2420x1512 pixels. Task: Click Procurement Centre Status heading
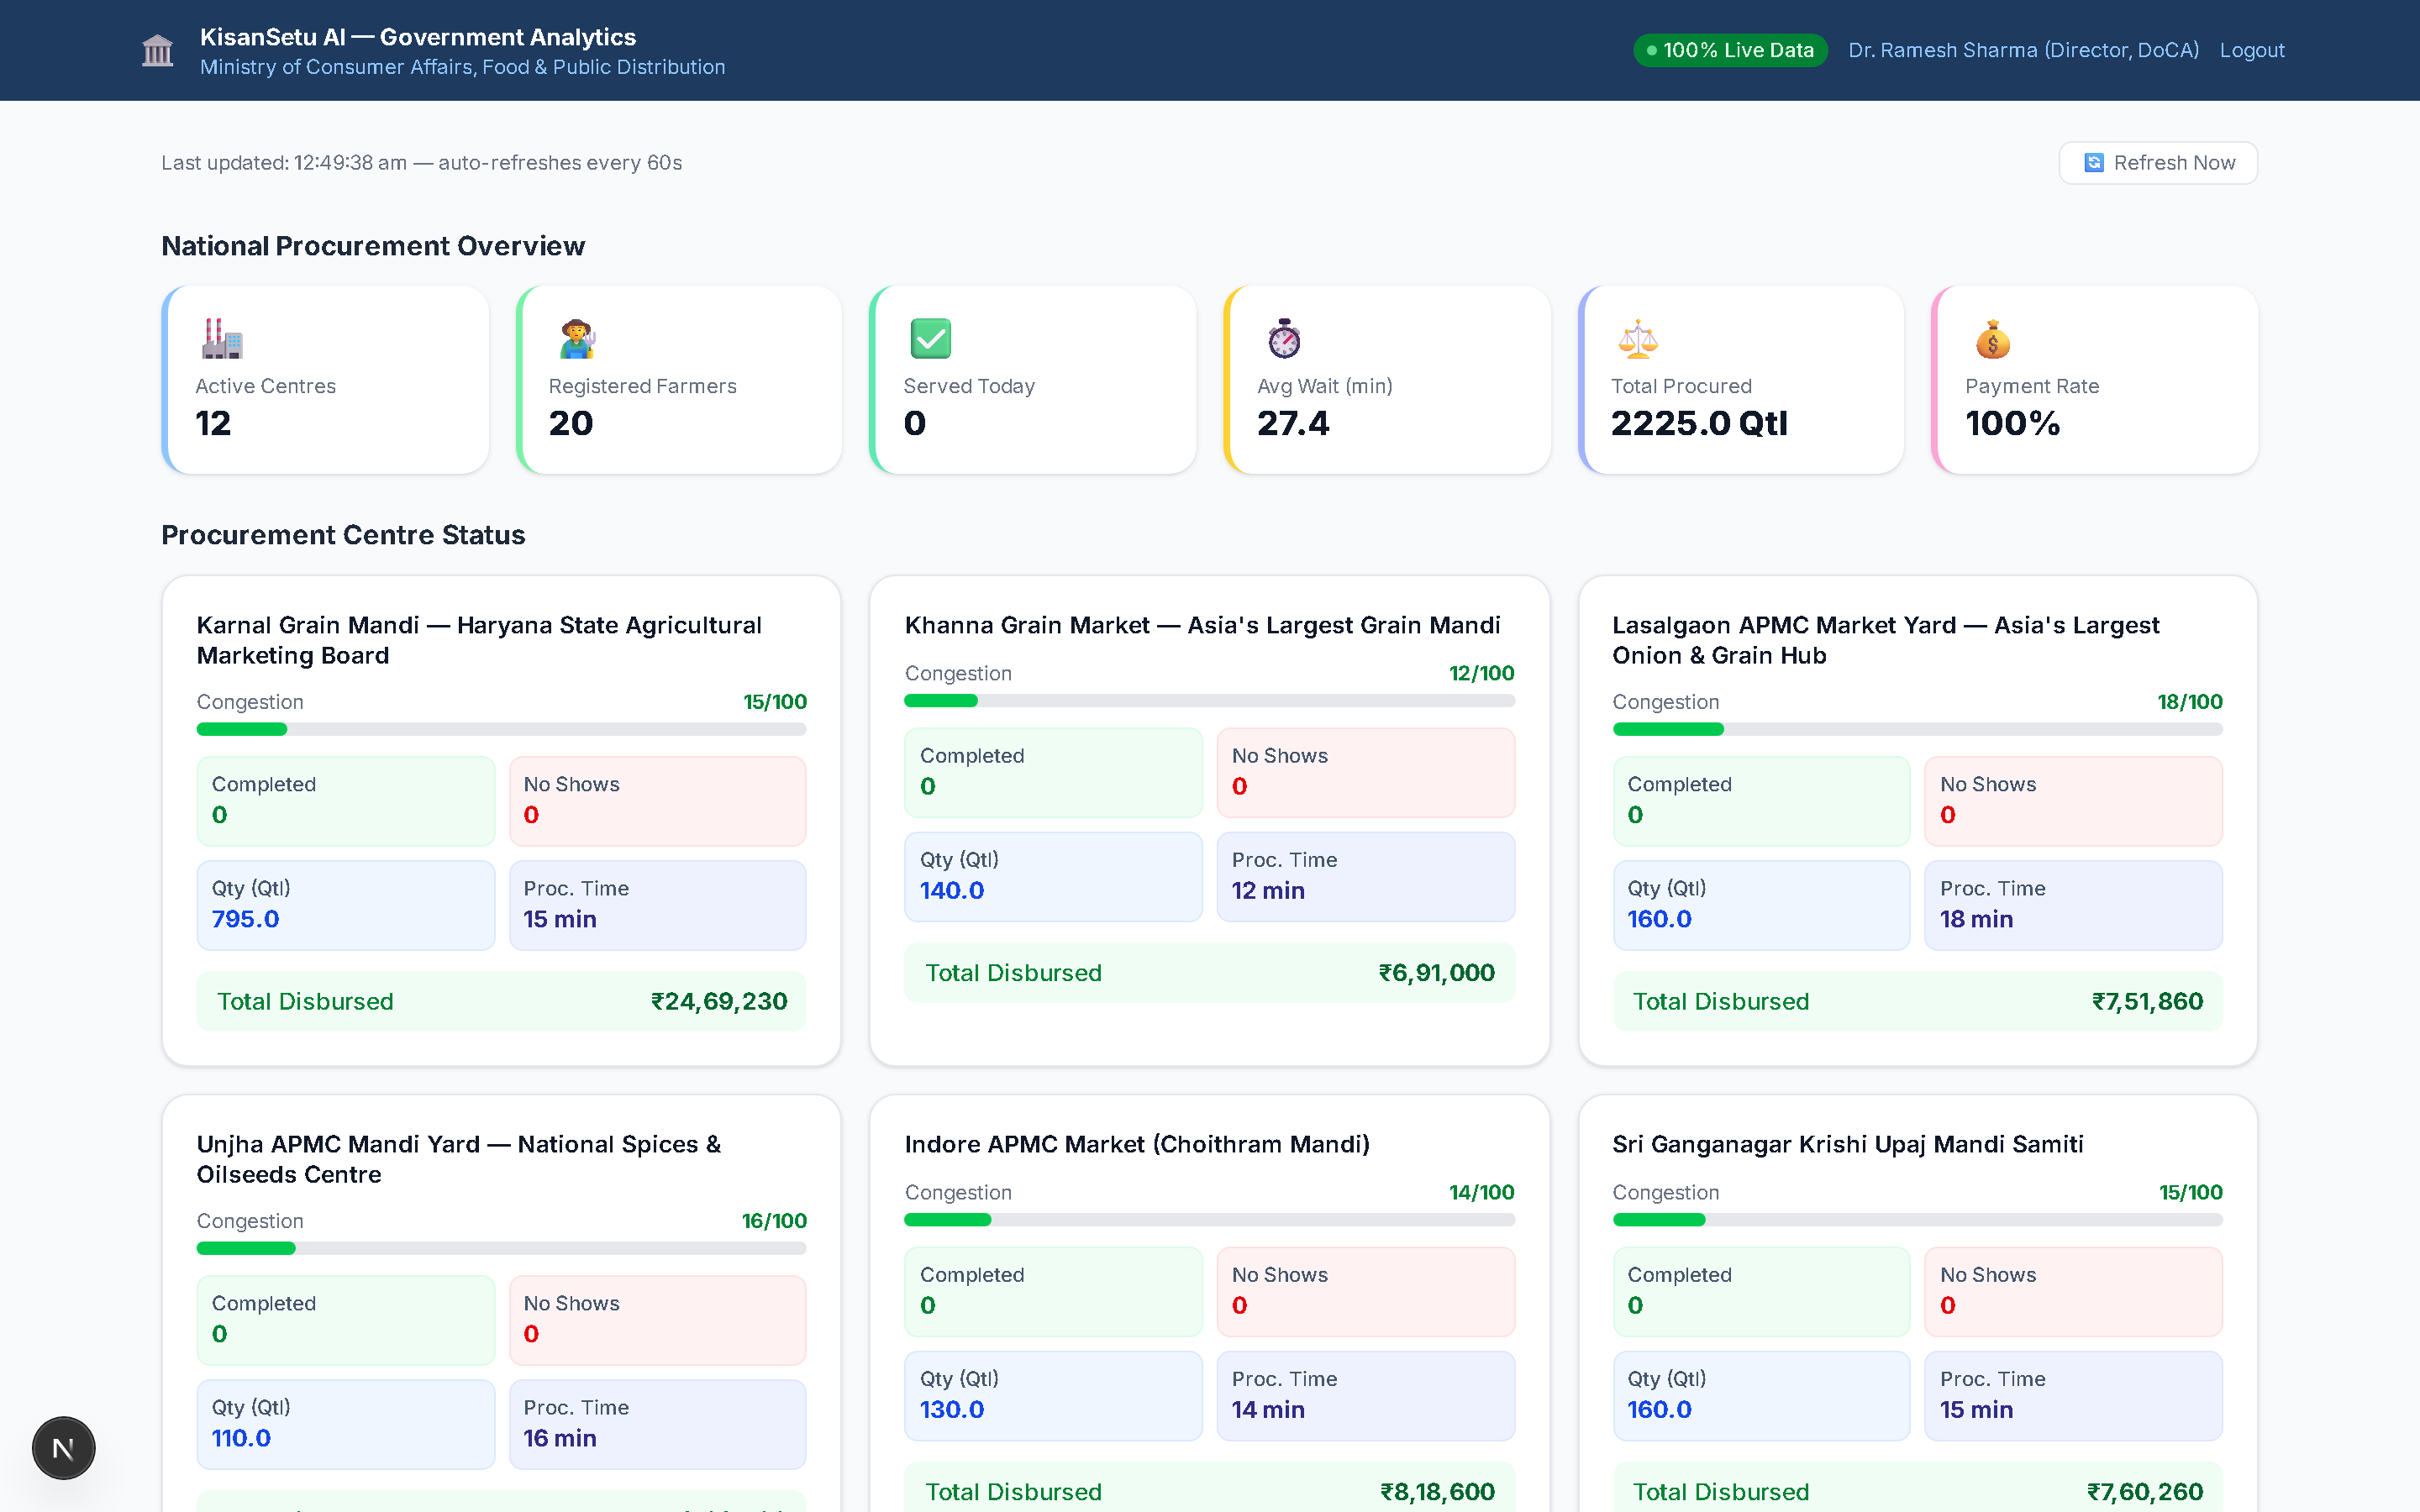pyautogui.click(x=343, y=535)
